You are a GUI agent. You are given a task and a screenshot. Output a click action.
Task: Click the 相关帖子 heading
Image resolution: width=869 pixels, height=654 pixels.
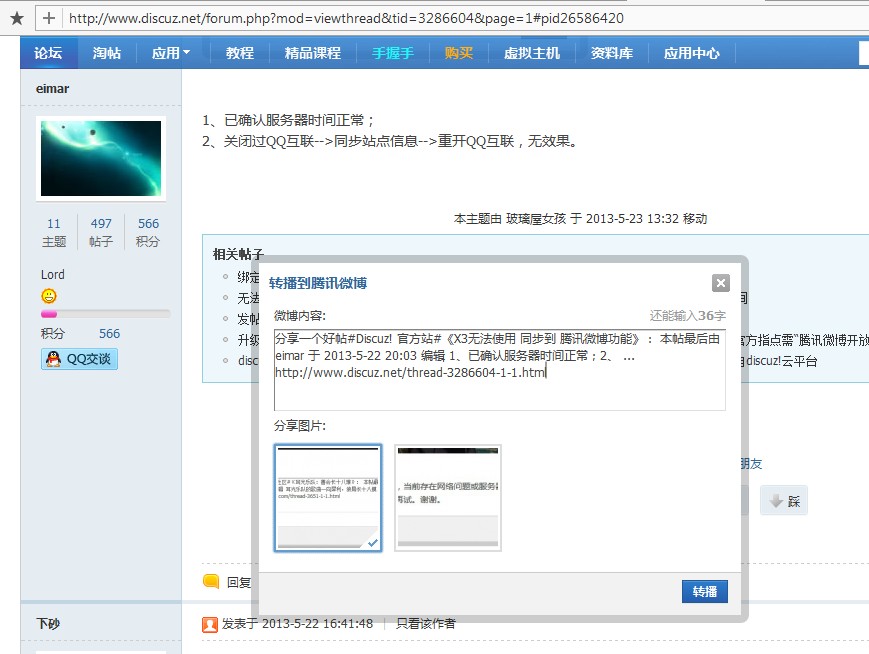click(x=238, y=254)
